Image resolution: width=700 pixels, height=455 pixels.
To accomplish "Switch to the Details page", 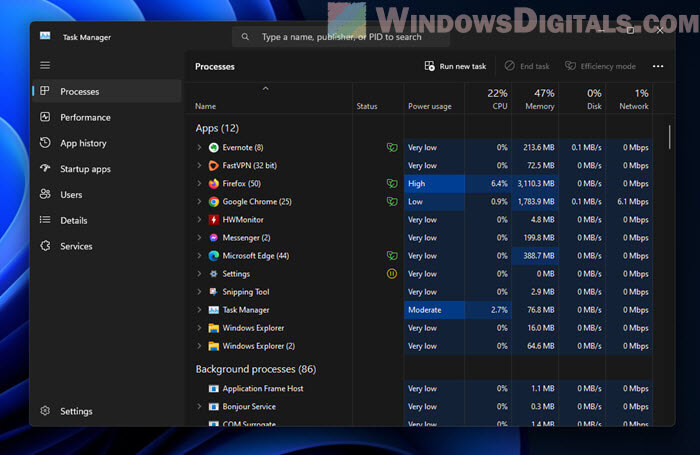I will (107, 221).
